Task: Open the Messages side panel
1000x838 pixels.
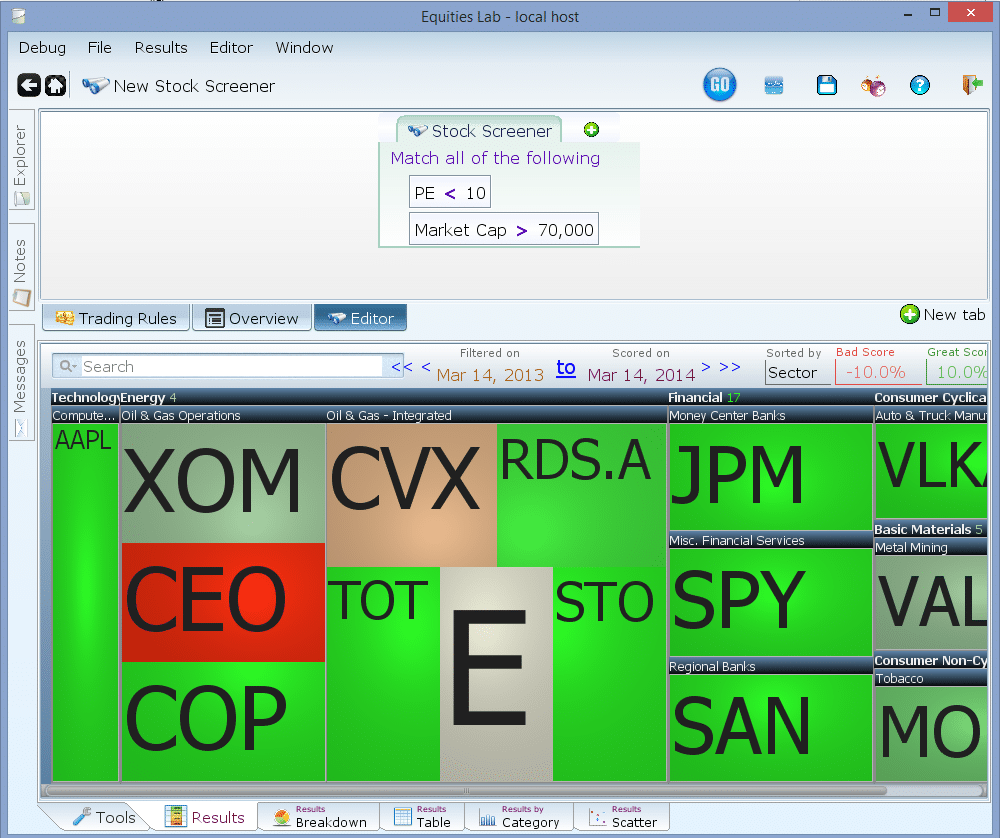Action: [21, 383]
